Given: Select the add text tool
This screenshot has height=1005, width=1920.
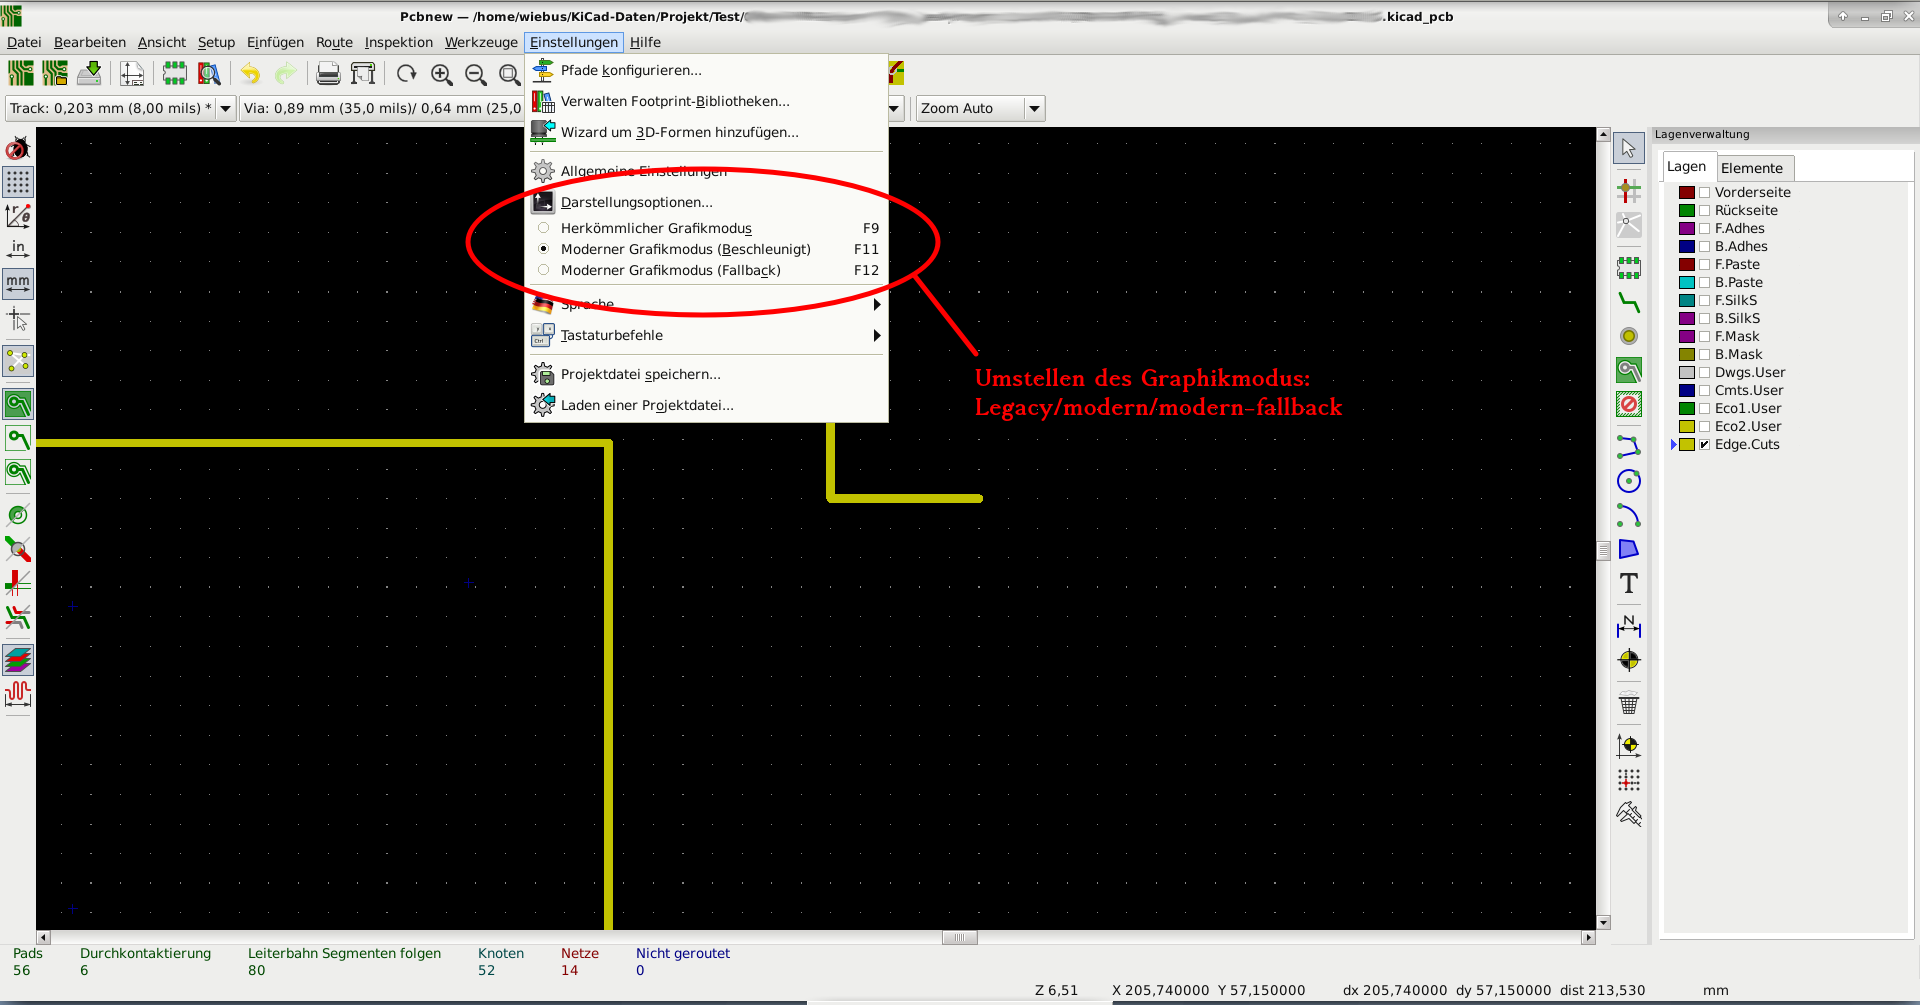Looking at the screenshot, I should (x=1629, y=583).
